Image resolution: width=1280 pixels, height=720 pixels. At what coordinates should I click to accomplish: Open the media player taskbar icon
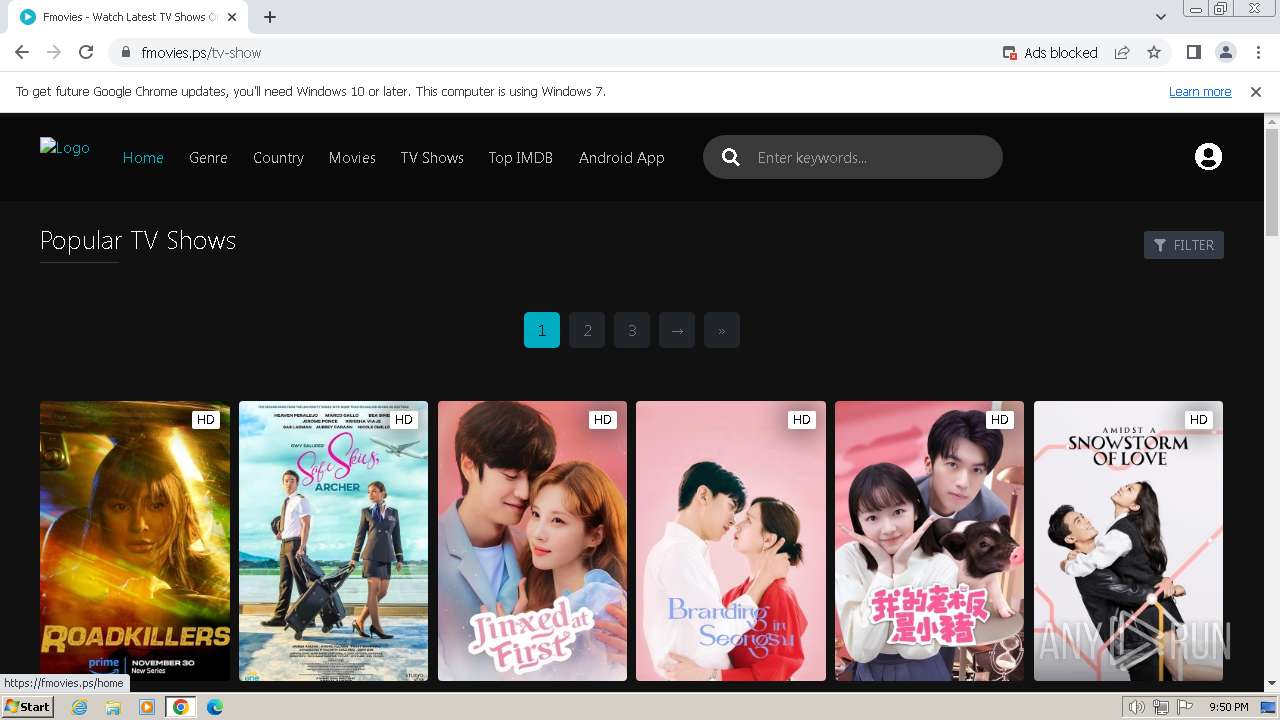(x=147, y=707)
